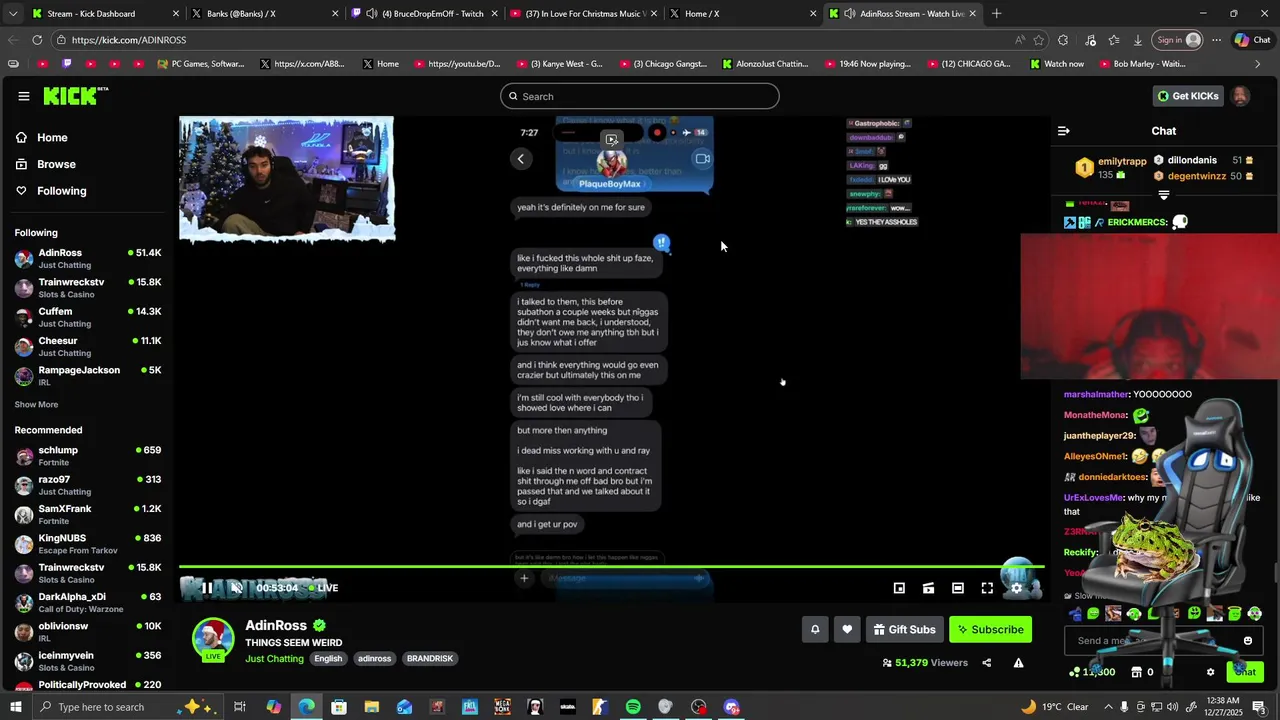Select the English language tag
The width and height of the screenshot is (1280, 720).
click(x=328, y=658)
